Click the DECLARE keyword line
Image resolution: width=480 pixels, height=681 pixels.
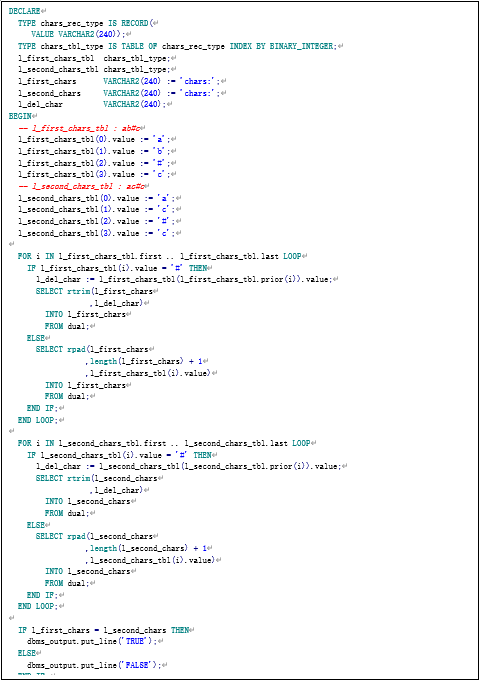pos(25,11)
